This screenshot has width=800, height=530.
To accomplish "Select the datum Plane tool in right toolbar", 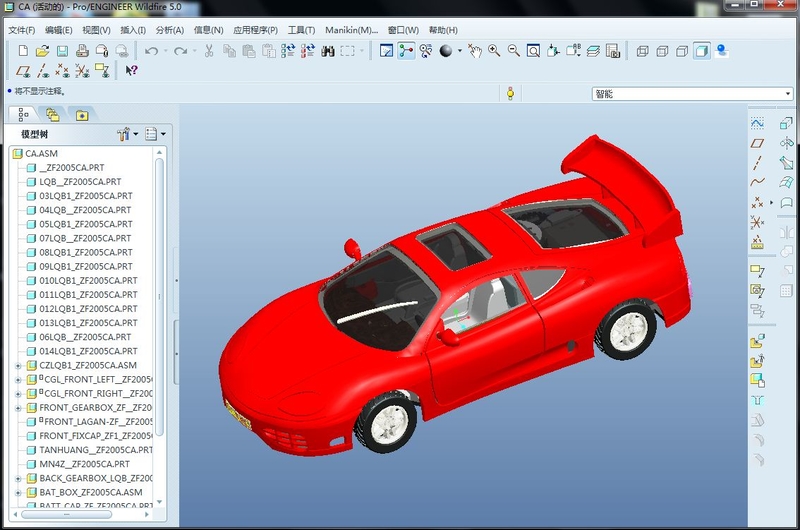I will coord(757,143).
